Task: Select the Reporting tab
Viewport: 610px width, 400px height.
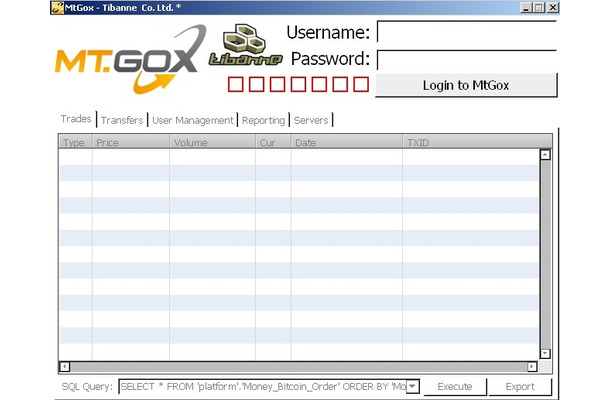Action: click(263, 120)
